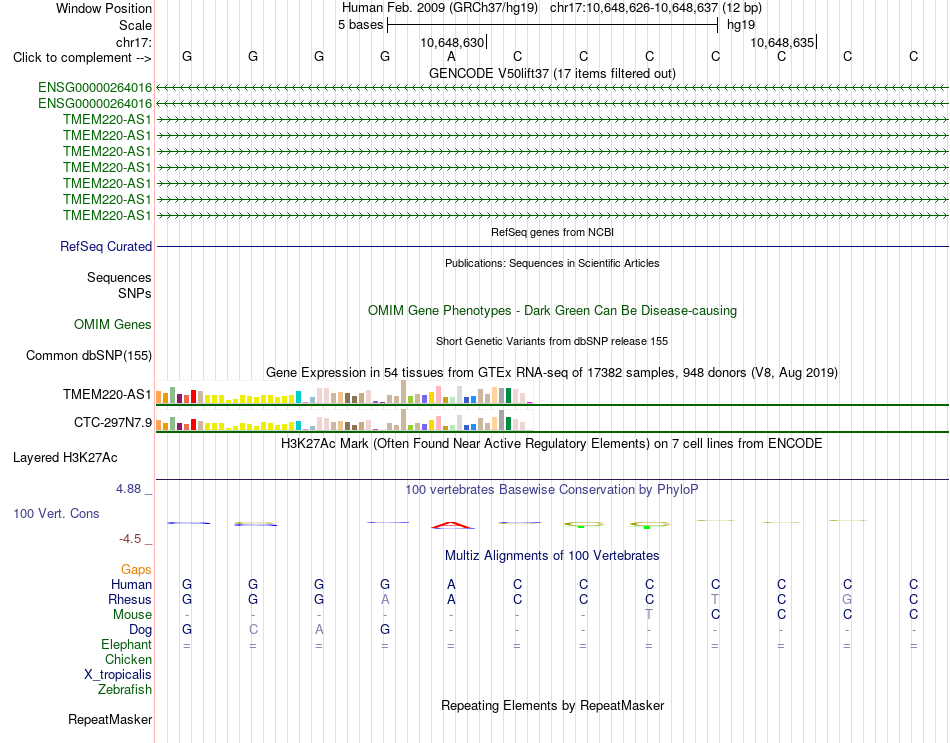Click the Window Position track label
The image size is (950, 743).
tap(104, 8)
